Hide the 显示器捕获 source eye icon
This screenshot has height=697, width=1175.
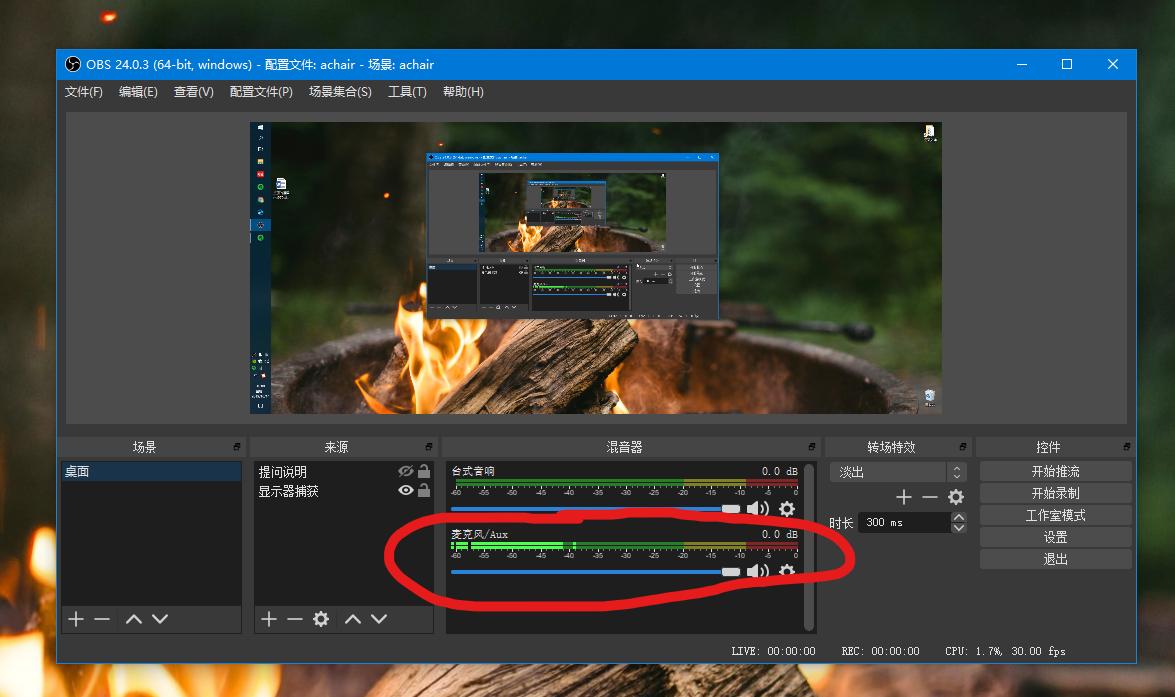click(405, 489)
